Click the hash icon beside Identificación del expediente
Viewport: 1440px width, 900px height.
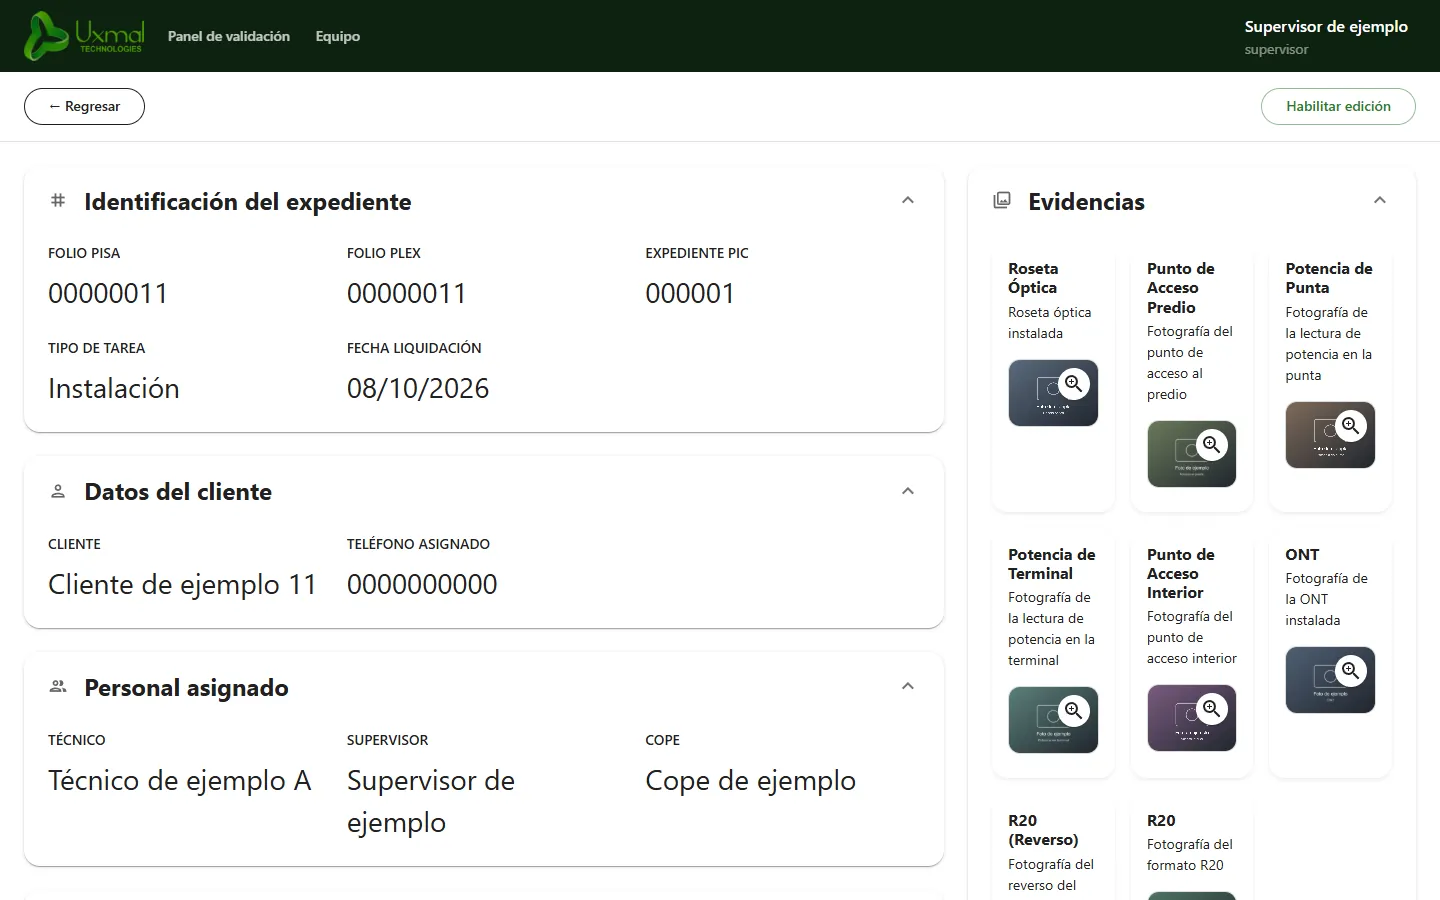pos(58,201)
